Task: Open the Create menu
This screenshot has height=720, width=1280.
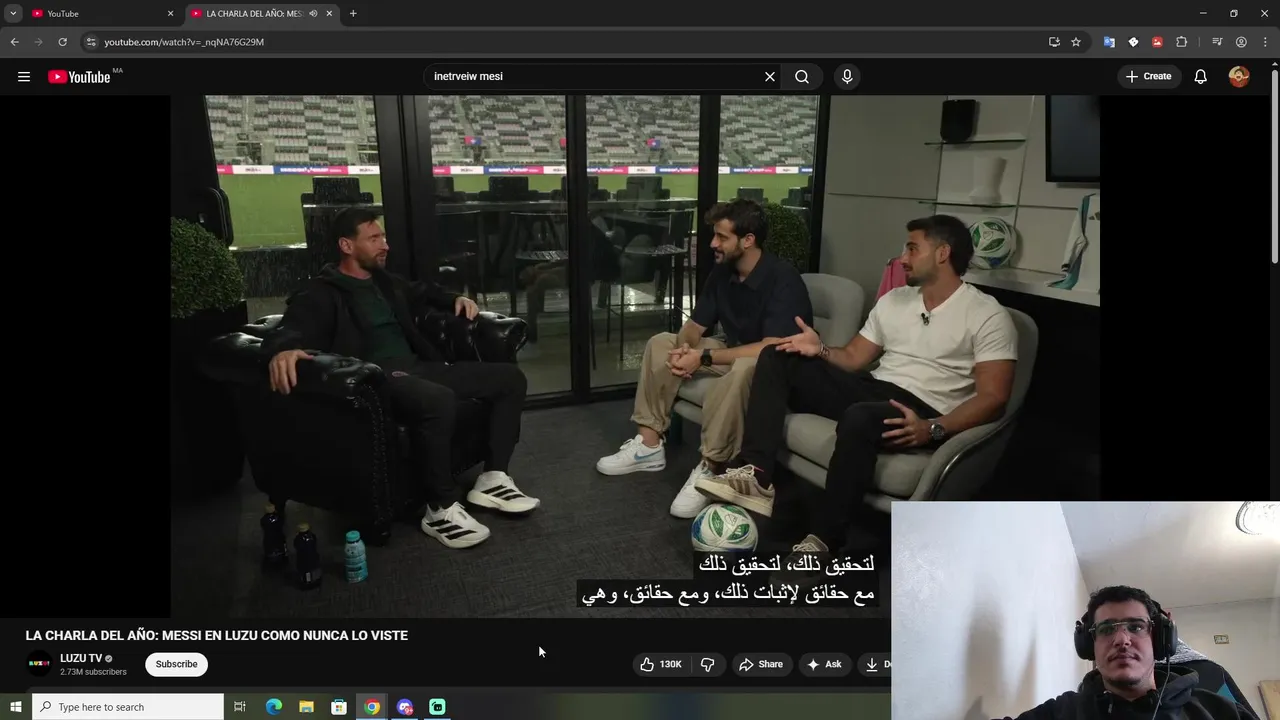Action: tap(1148, 77)
